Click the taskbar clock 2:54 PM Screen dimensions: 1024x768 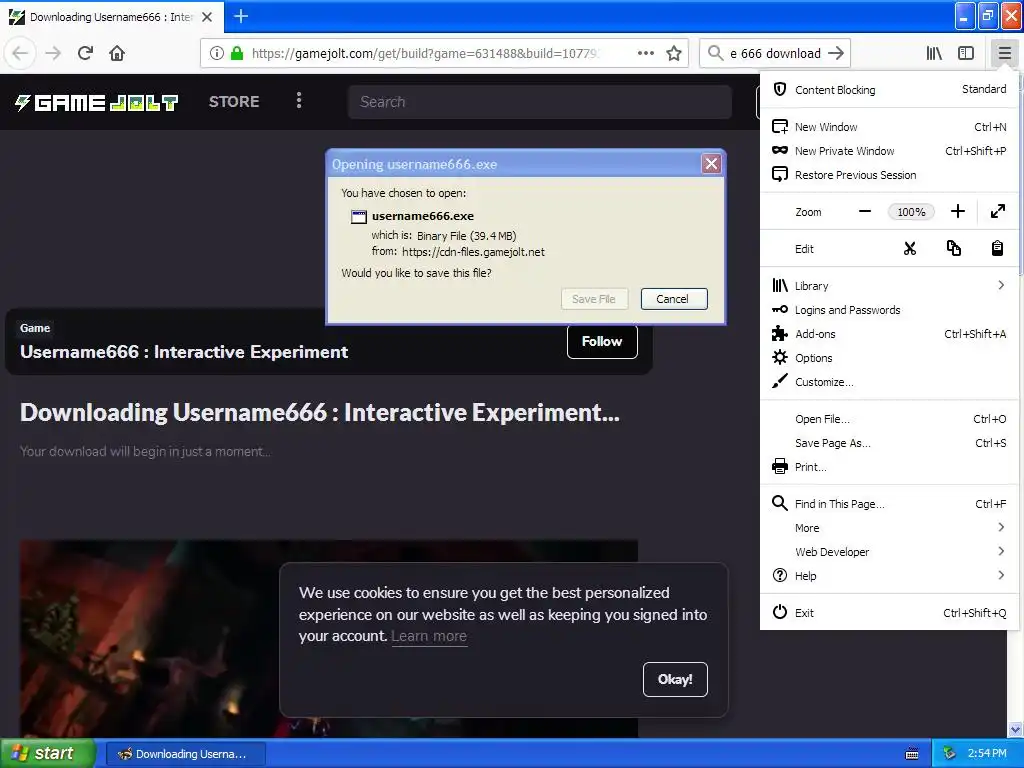click(987, 753)
